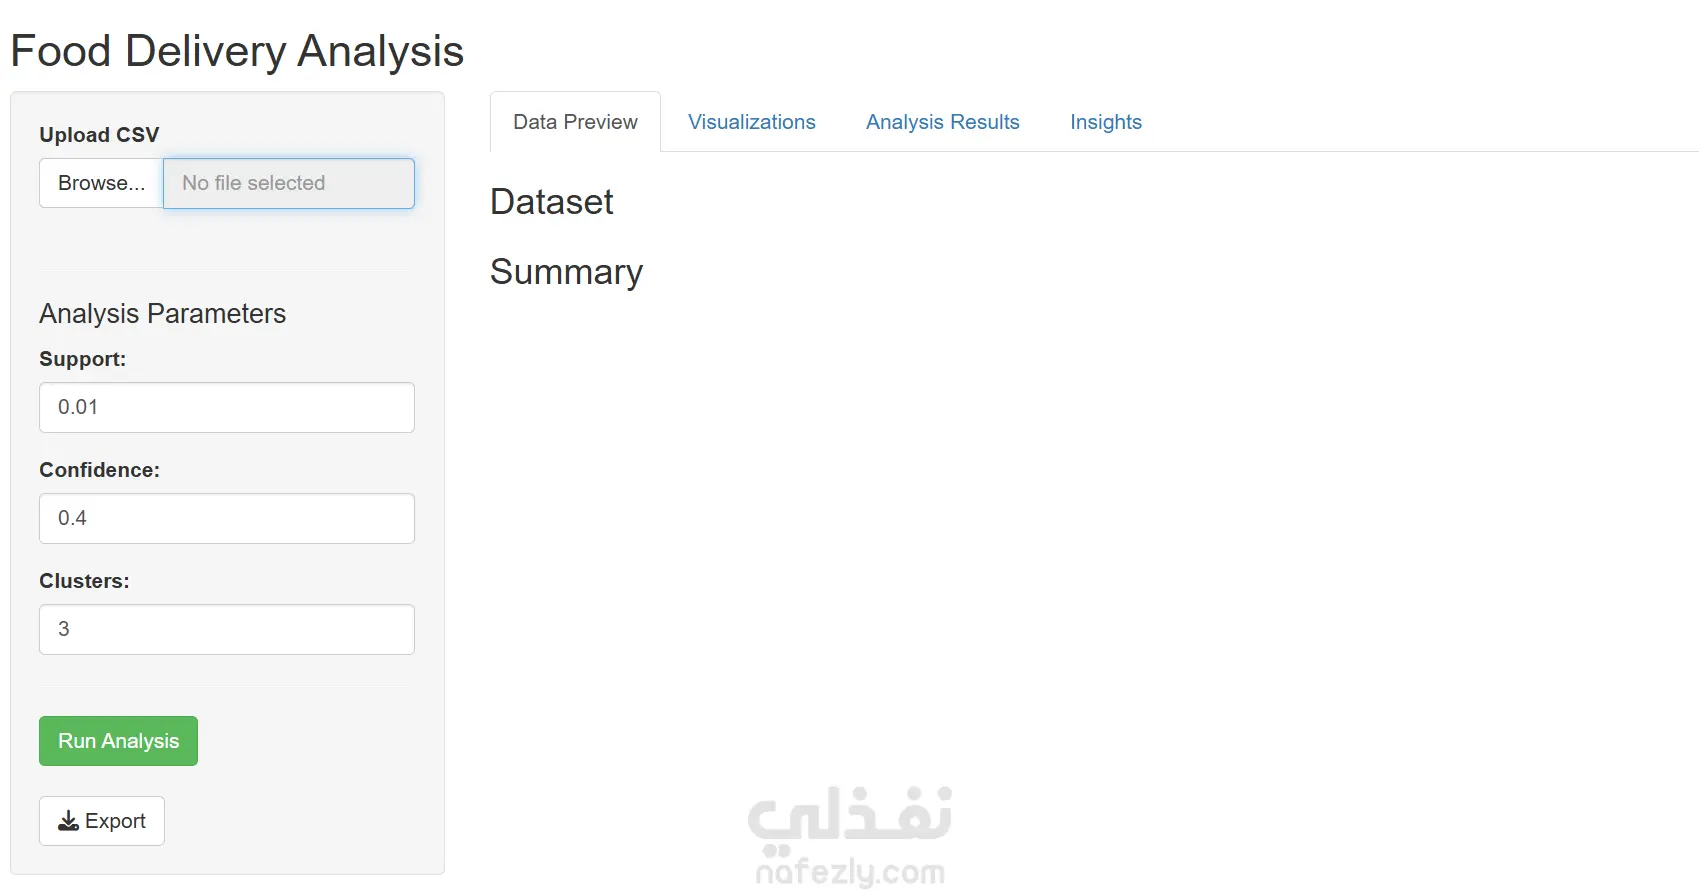1699x891 pixels.
Task: Focus the Support input showing 0.01
Action: (x=227, y=408)
